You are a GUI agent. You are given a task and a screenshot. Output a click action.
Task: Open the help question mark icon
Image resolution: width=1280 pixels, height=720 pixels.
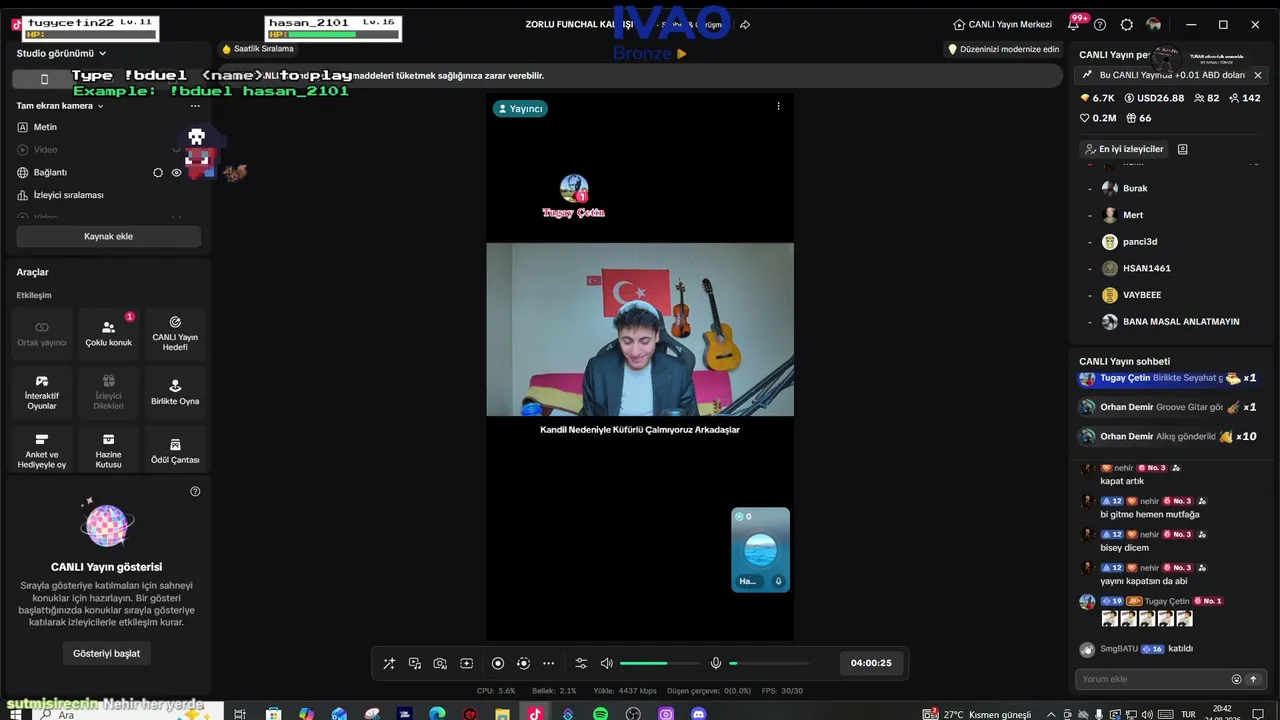(x=1100, y=25)
